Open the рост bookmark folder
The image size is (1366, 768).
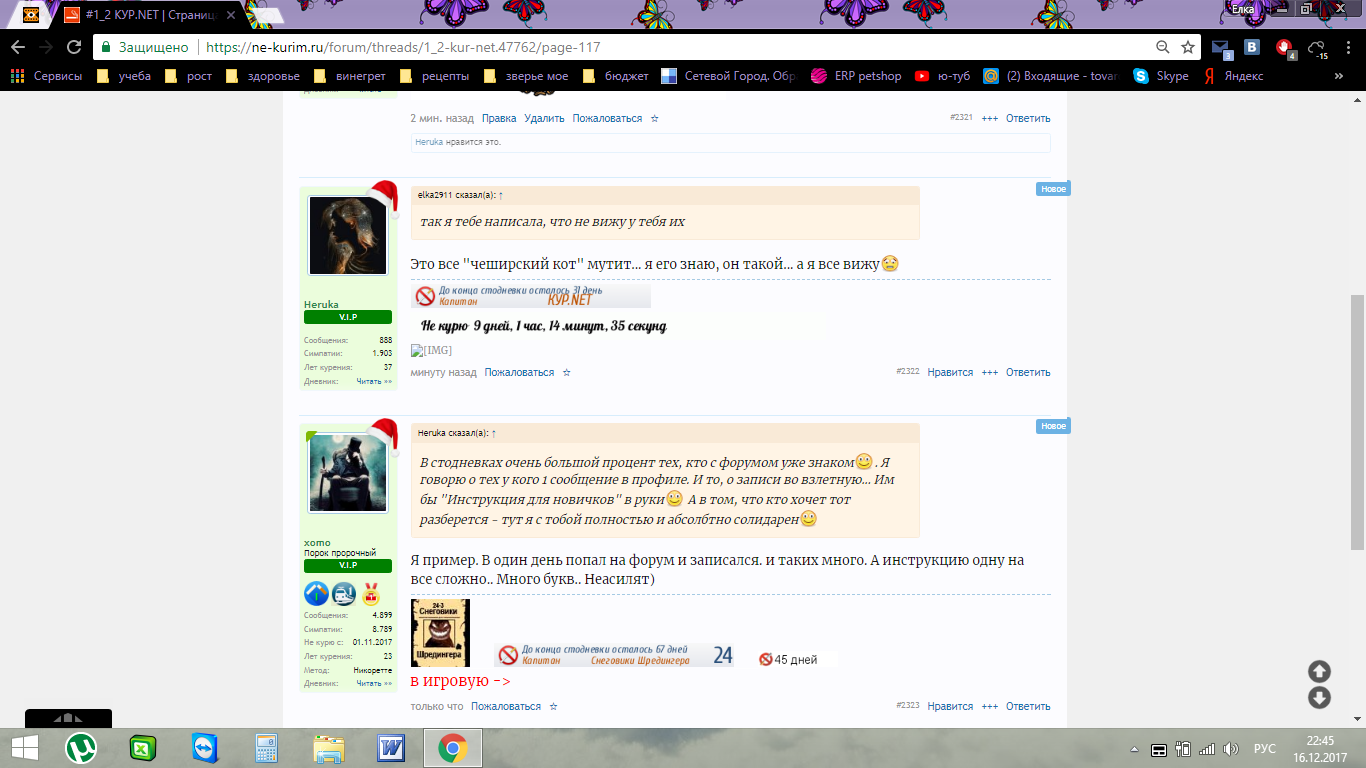[x=189, y=76]
